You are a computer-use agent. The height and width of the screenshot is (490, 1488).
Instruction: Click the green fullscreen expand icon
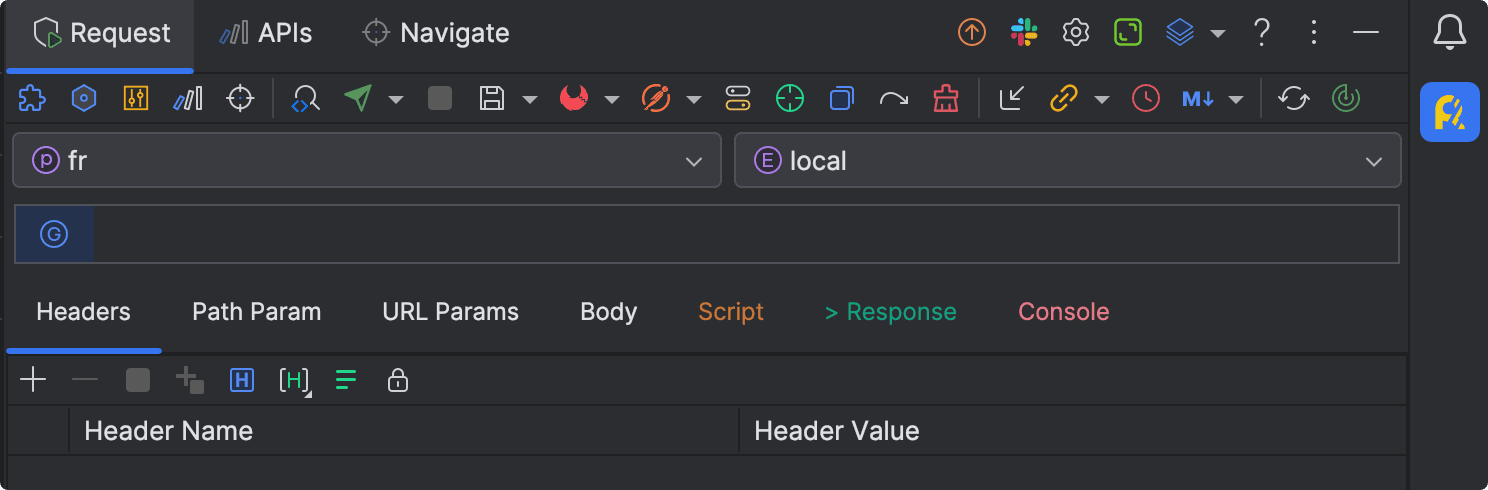1128,33
